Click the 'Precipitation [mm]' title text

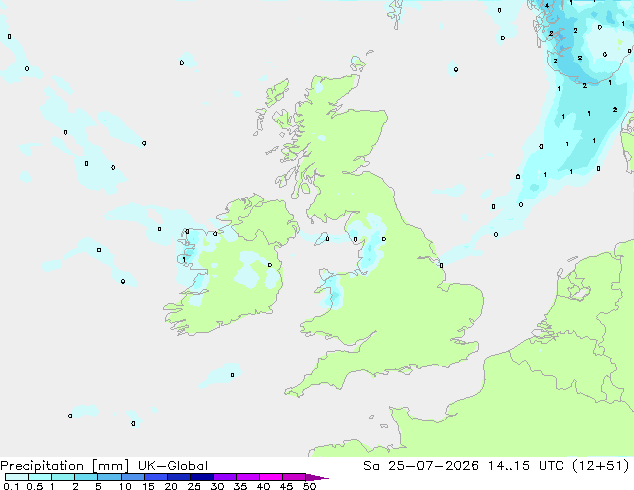point(64,466)
